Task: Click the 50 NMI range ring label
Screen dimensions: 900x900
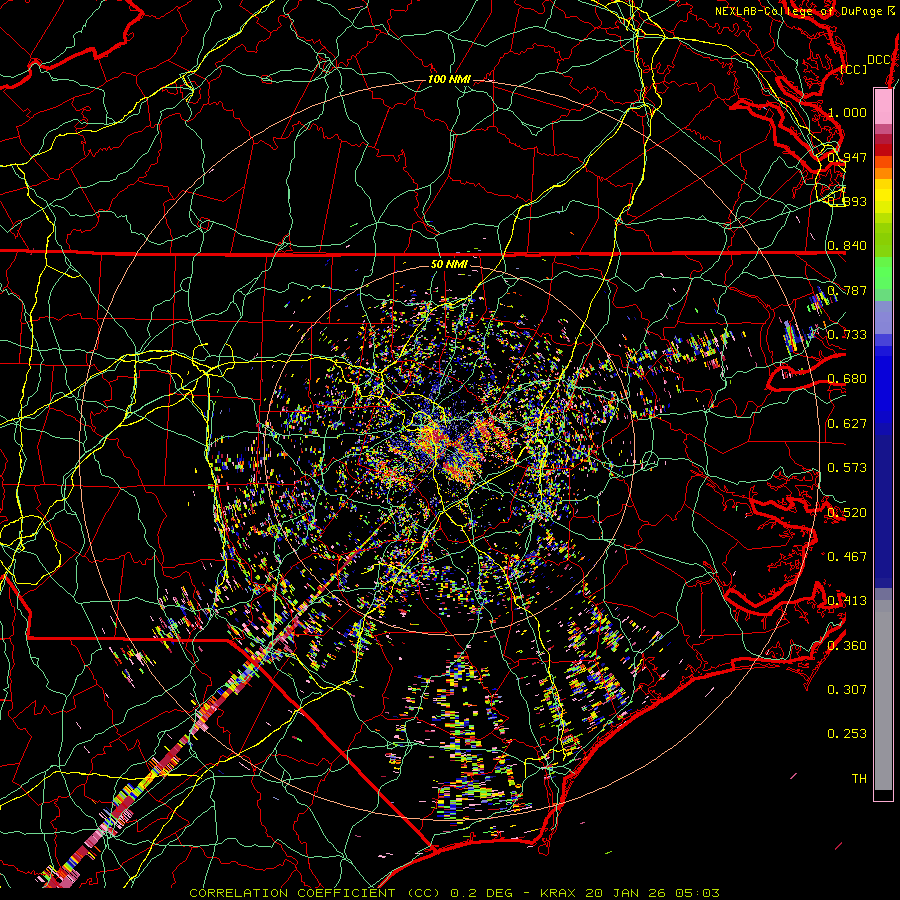Action: (x=449, y=264)
